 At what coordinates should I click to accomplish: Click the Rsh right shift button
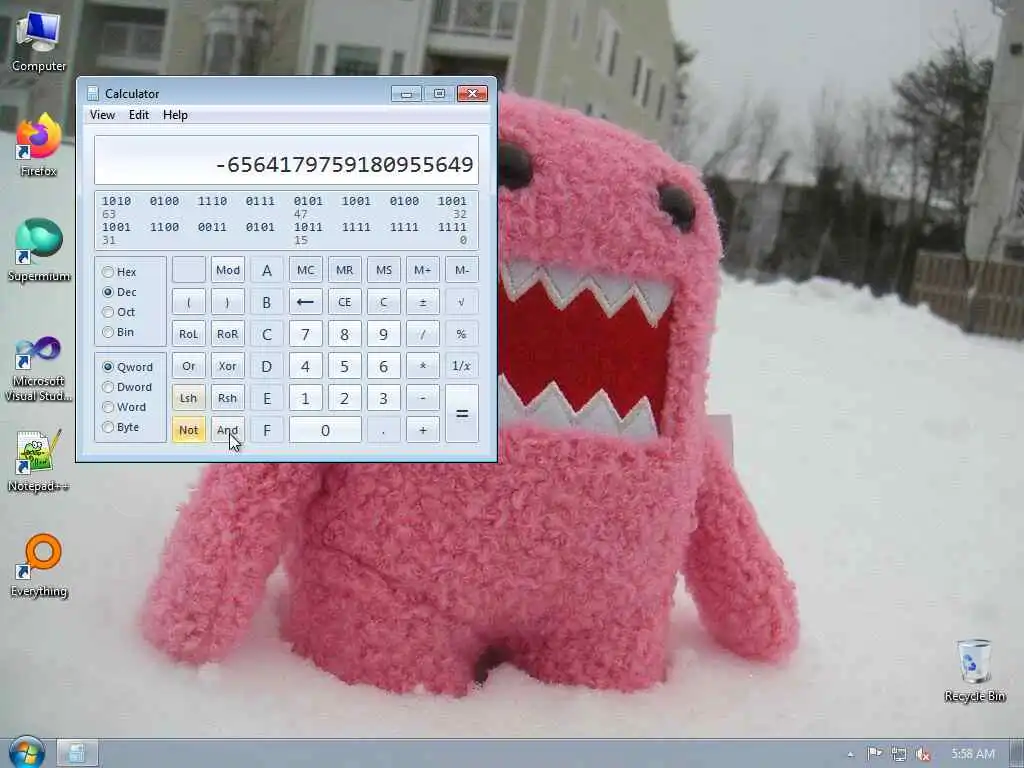227,398
